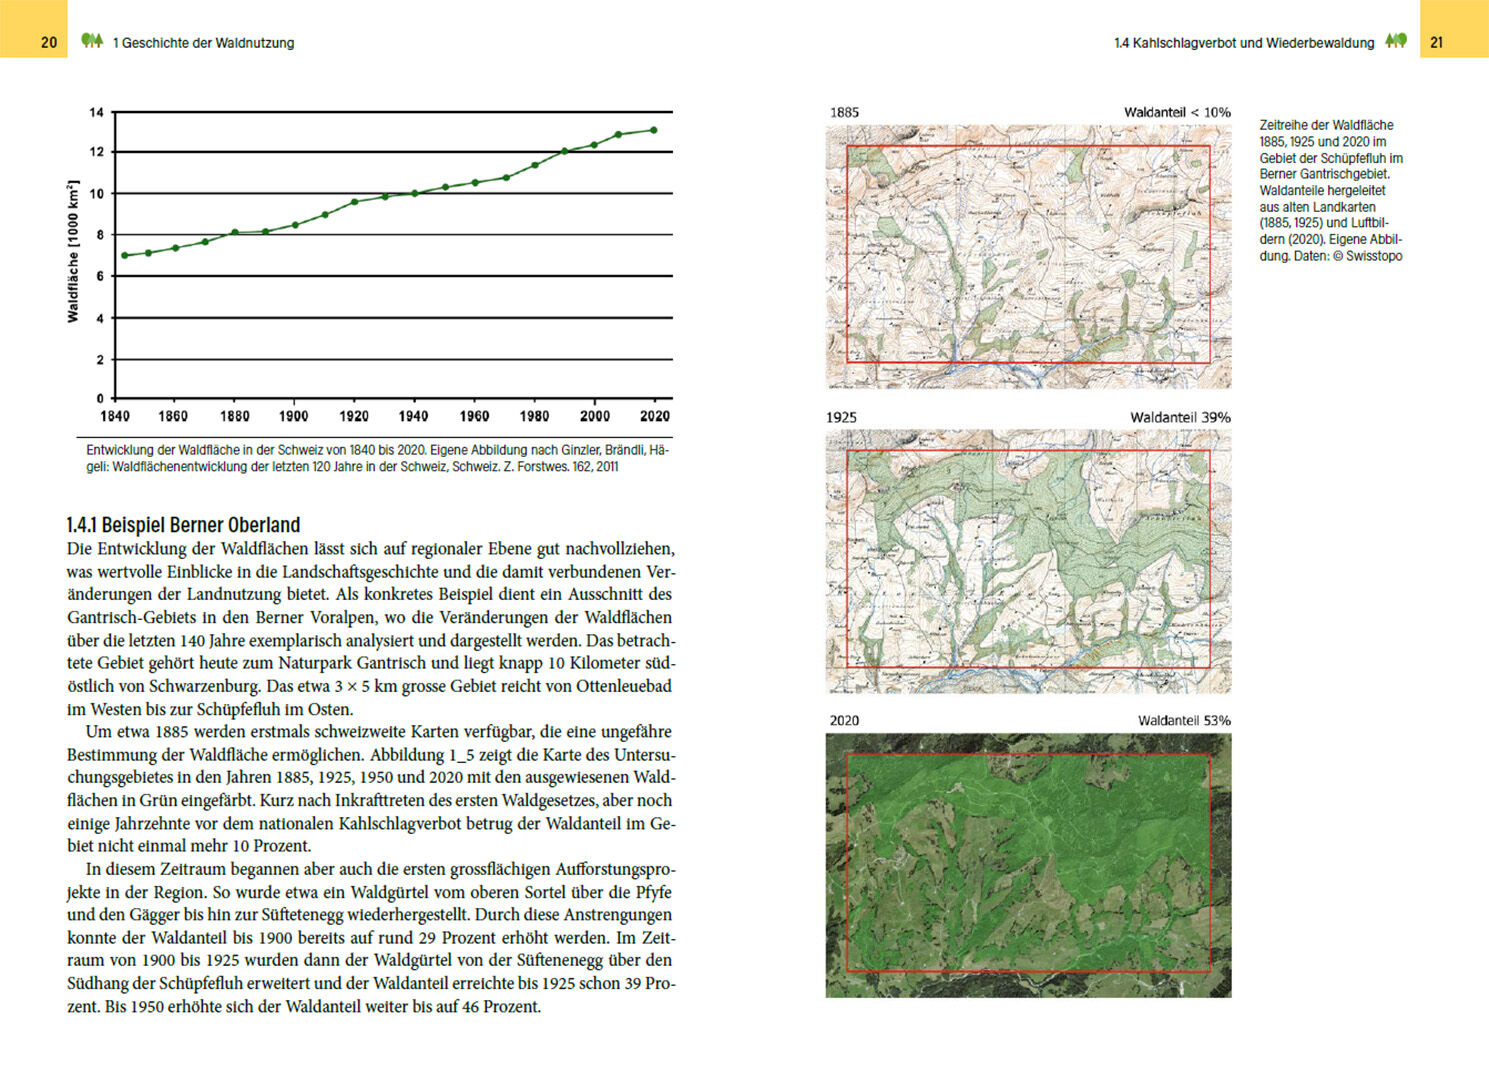Open the 2020 aerial photo image
Viewport: 1489px width, 1080px height.
click(1028, 865)
